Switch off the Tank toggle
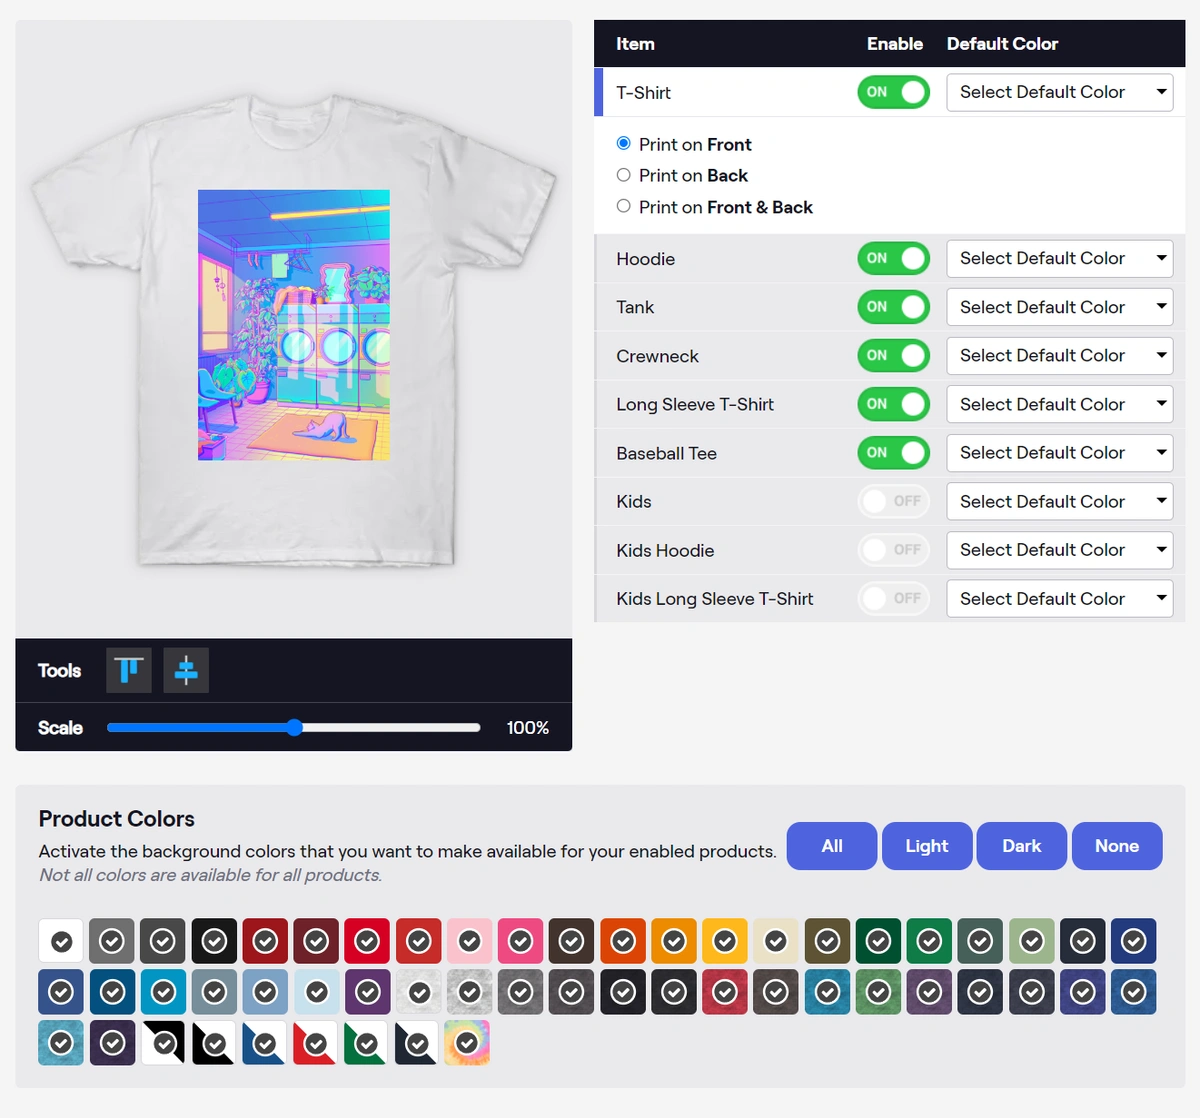 [893, 307]
